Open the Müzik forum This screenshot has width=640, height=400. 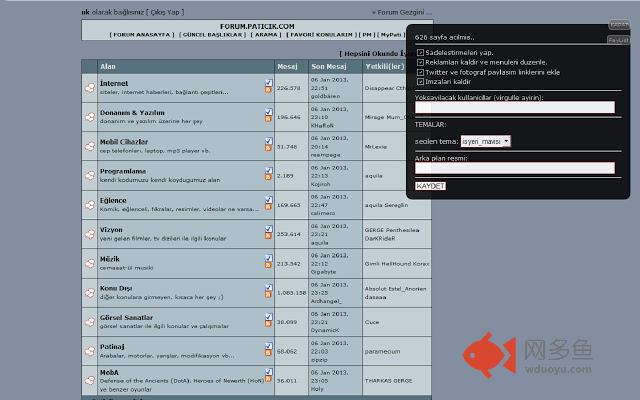110,259
